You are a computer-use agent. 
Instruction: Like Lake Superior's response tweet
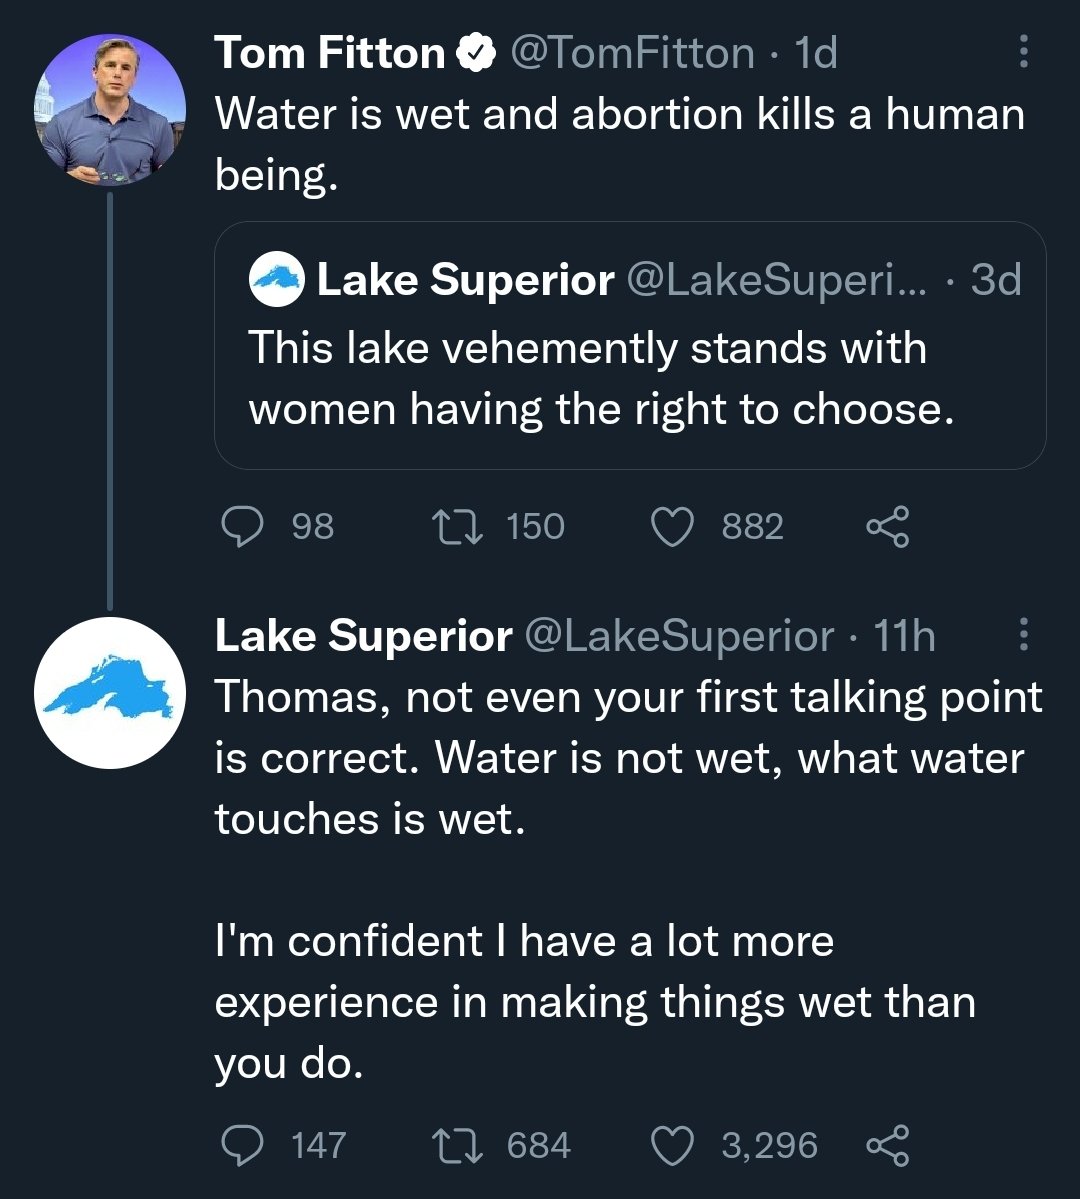pos(672,1145)
